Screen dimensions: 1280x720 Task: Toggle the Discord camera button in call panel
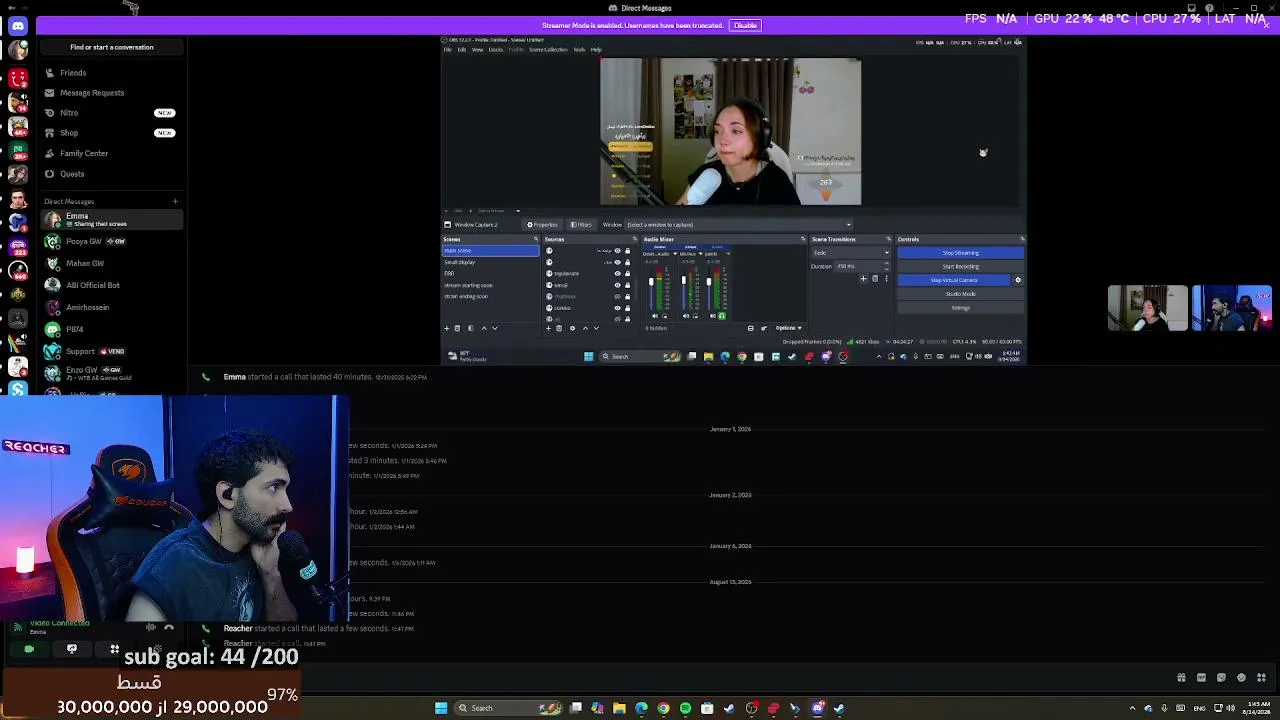(x=29, y=649)
